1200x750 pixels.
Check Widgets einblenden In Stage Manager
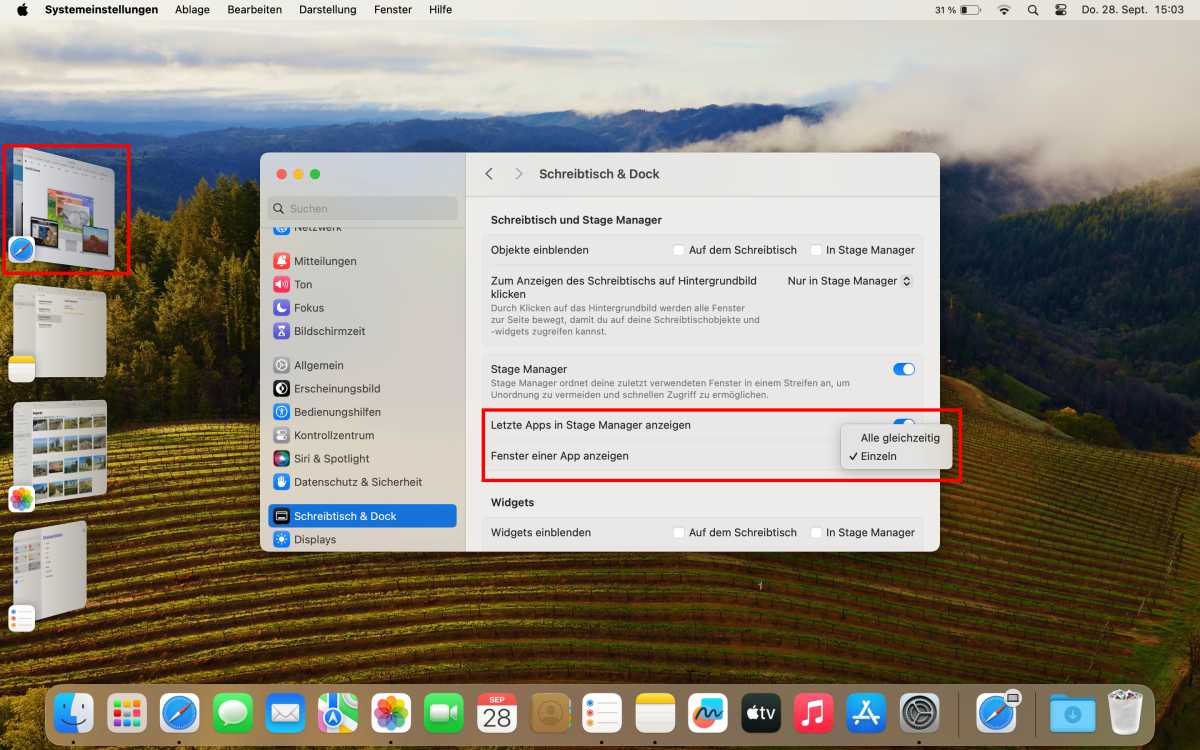[816, 533]
